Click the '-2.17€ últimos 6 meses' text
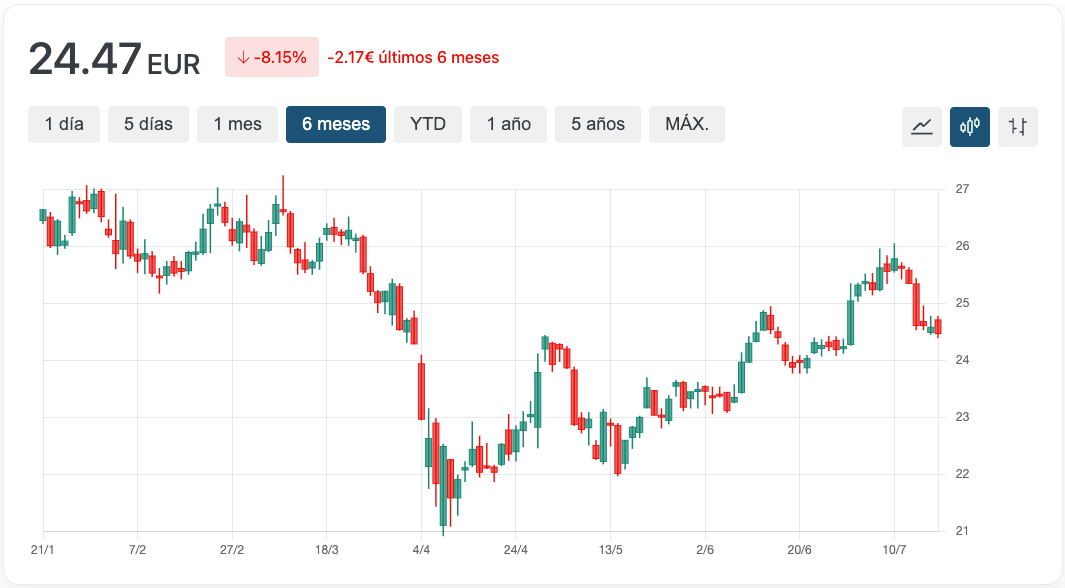 414,58
